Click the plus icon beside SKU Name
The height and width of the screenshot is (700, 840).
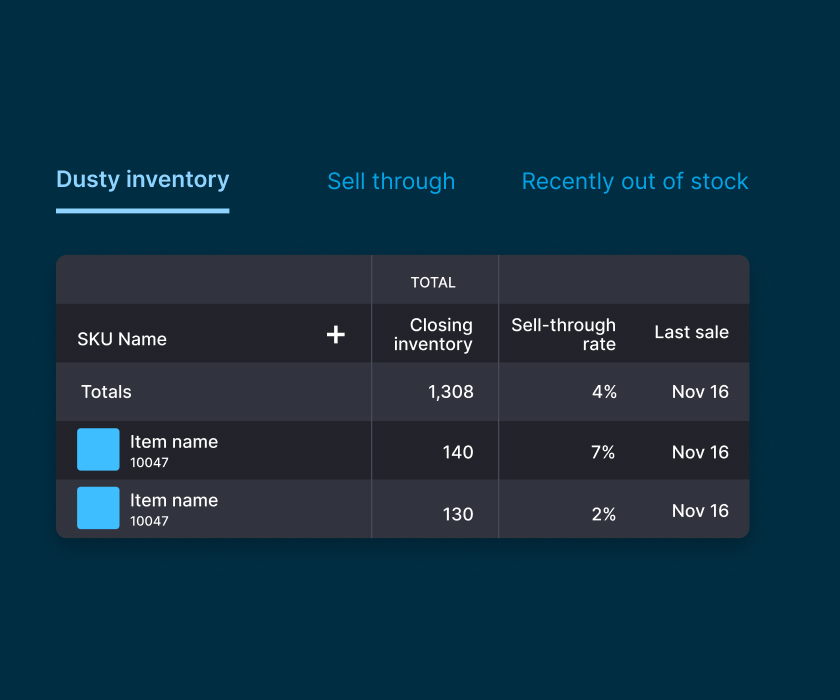pyautogui.click(x=336, y=335)
